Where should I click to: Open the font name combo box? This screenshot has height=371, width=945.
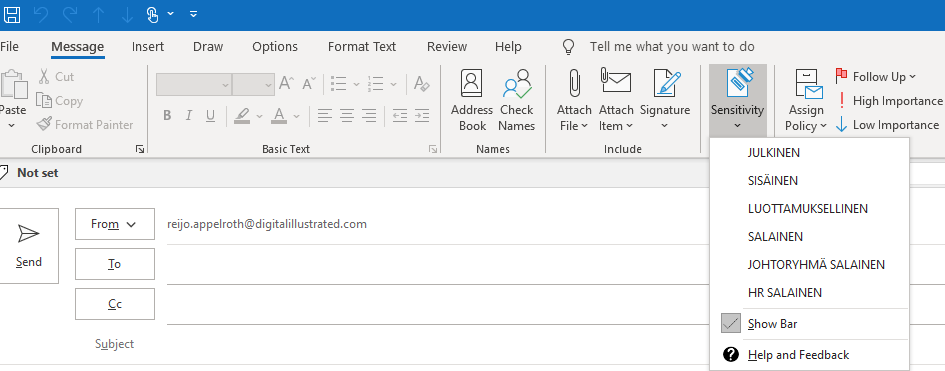(194, 85)
